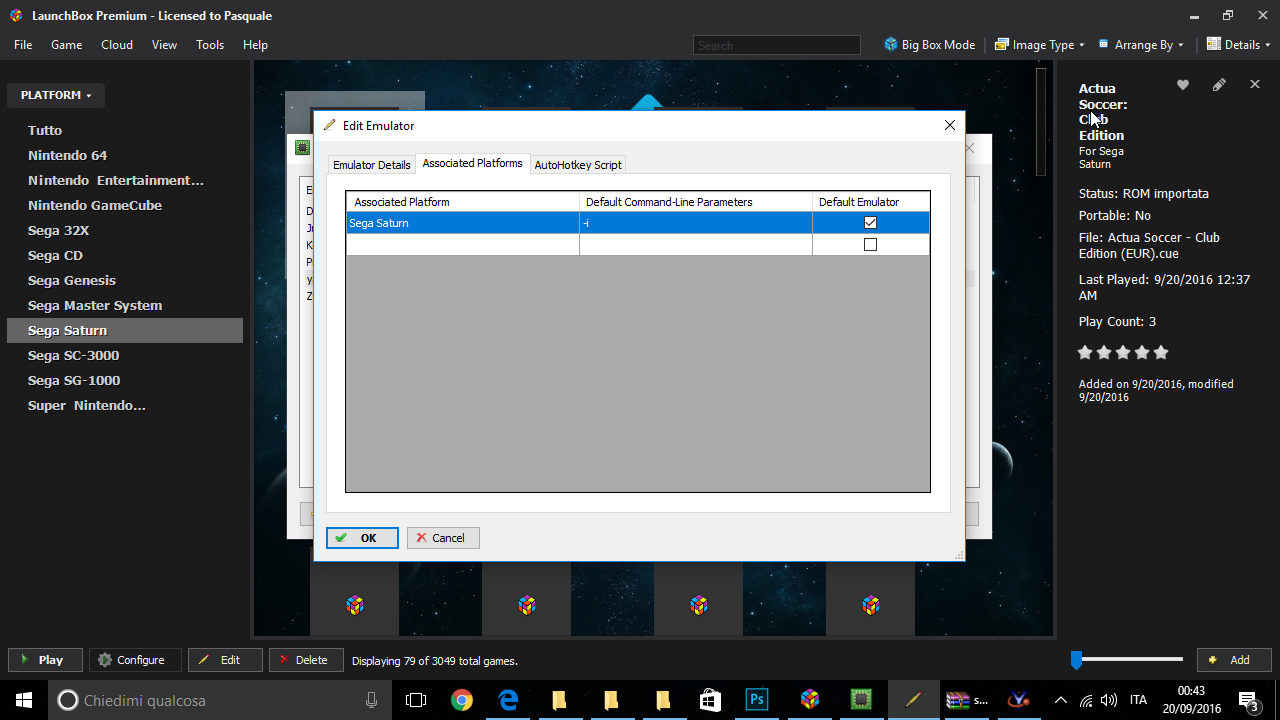Expand the PLATFORM filter dropdown

pos(56,96)
